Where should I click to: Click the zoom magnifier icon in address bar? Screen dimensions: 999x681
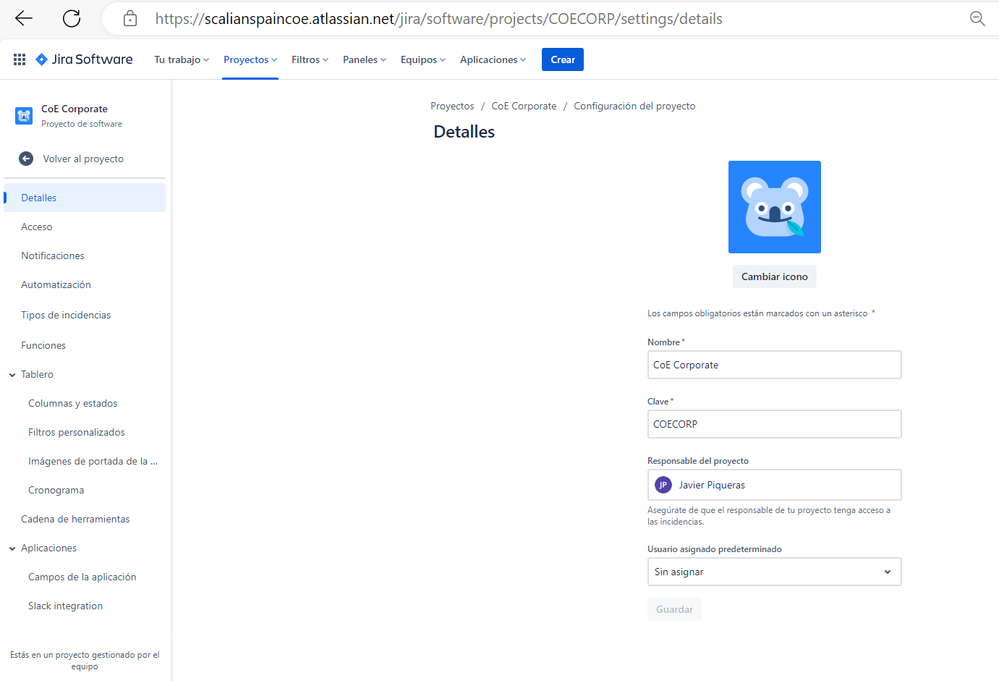(977, 18)
